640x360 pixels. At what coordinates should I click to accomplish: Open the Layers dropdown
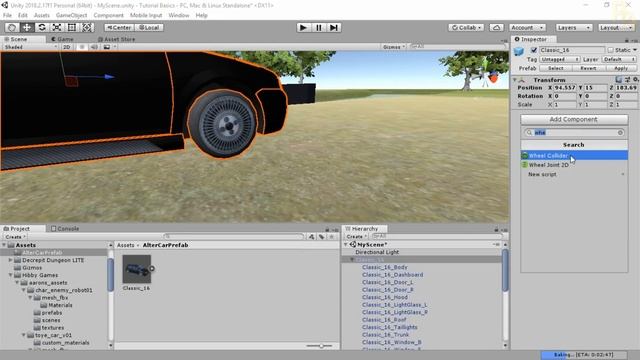tap(574, 27)
